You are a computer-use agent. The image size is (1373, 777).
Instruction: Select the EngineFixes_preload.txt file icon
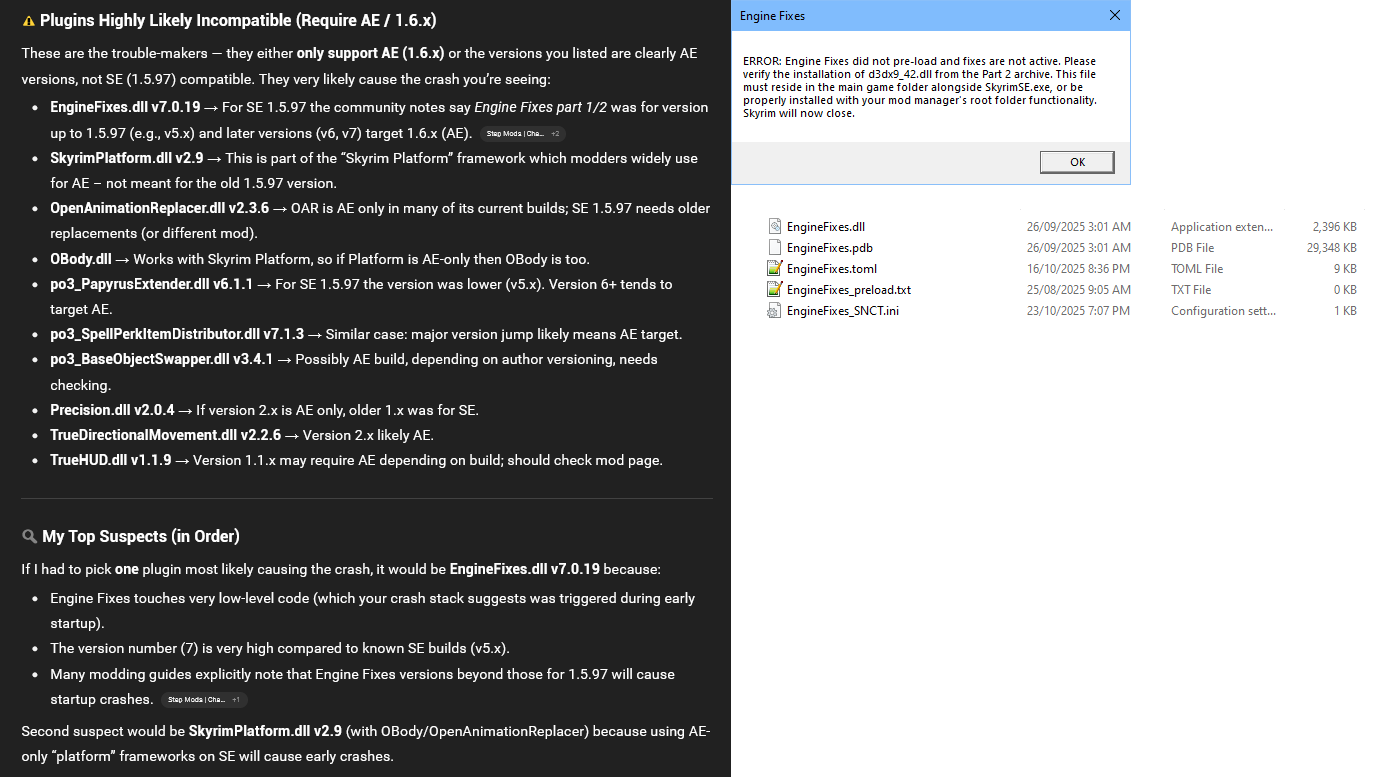click(774, 289)
